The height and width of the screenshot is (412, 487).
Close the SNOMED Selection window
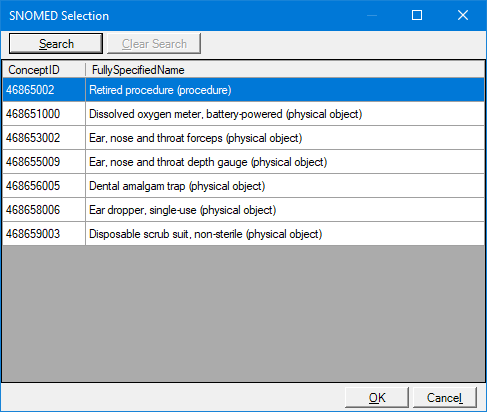coord(463,15)
